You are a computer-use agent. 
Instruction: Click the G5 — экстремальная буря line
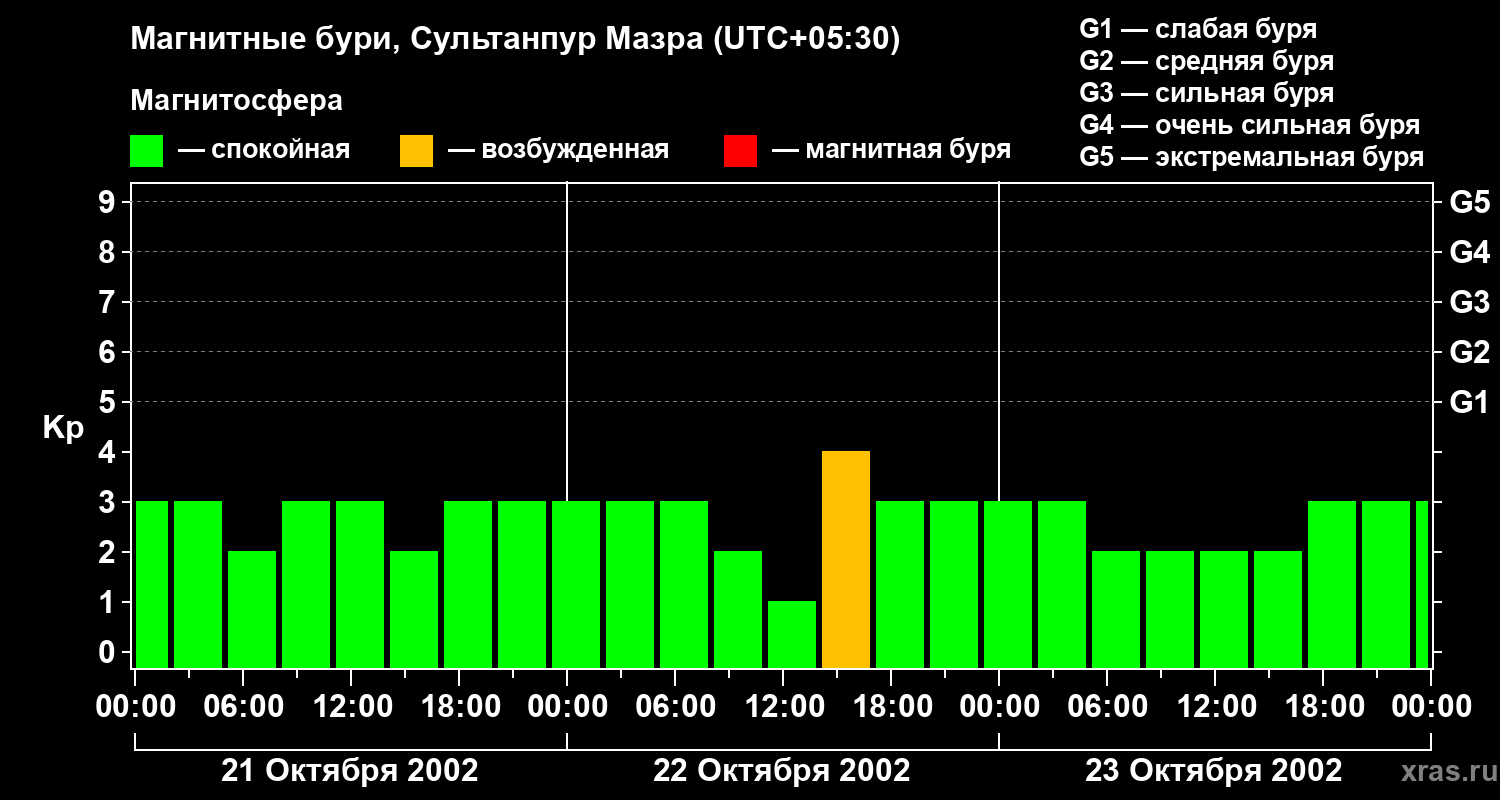point(1251,157)
